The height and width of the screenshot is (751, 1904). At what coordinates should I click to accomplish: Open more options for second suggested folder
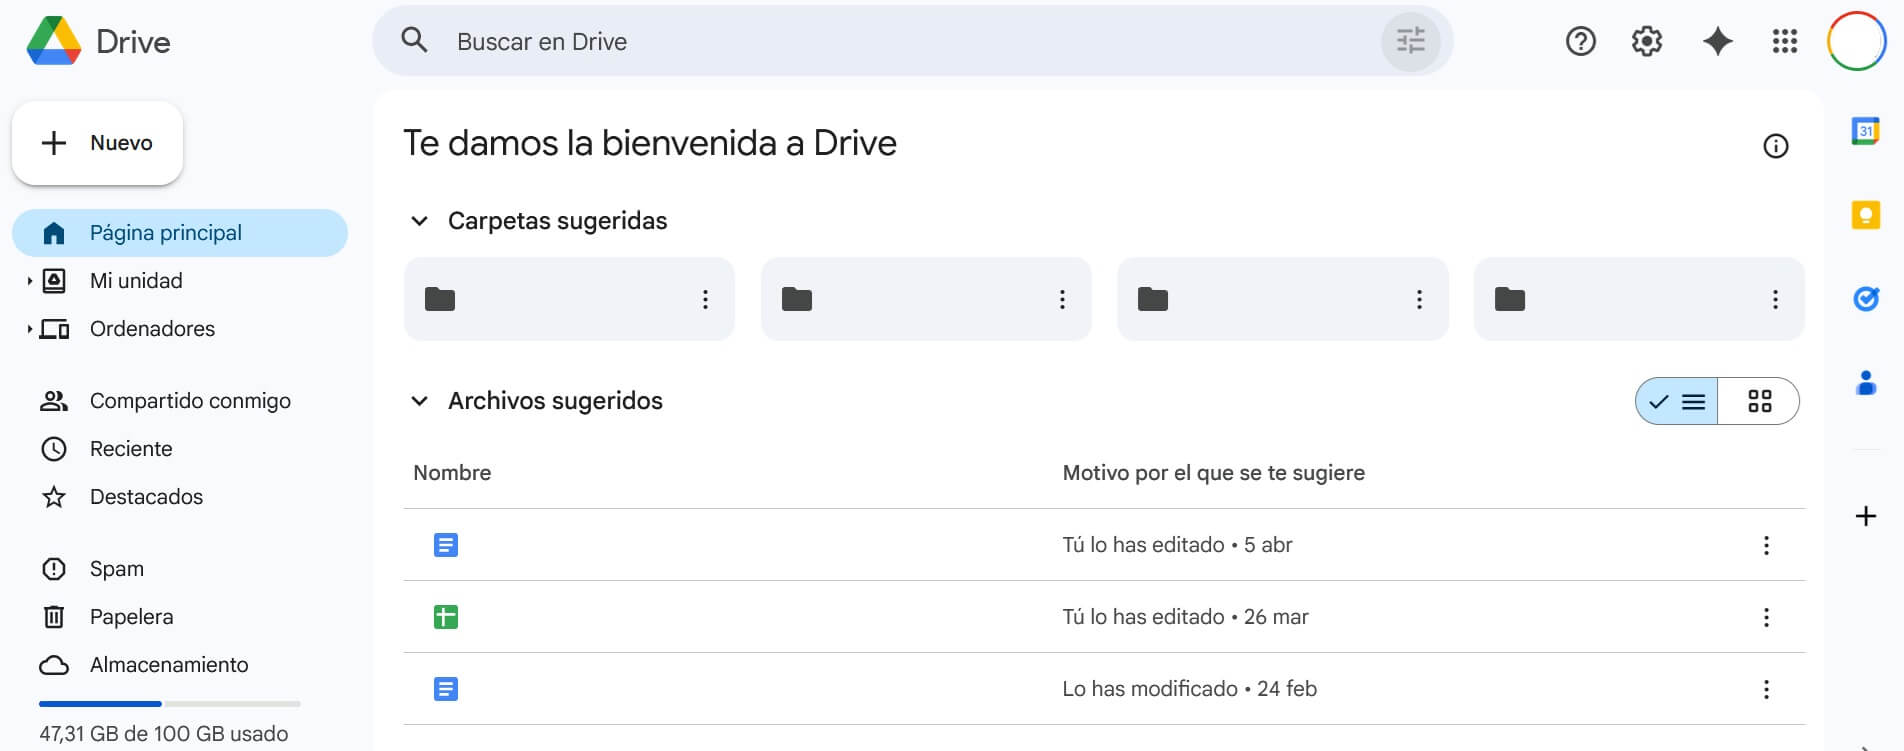(1062, 299)
